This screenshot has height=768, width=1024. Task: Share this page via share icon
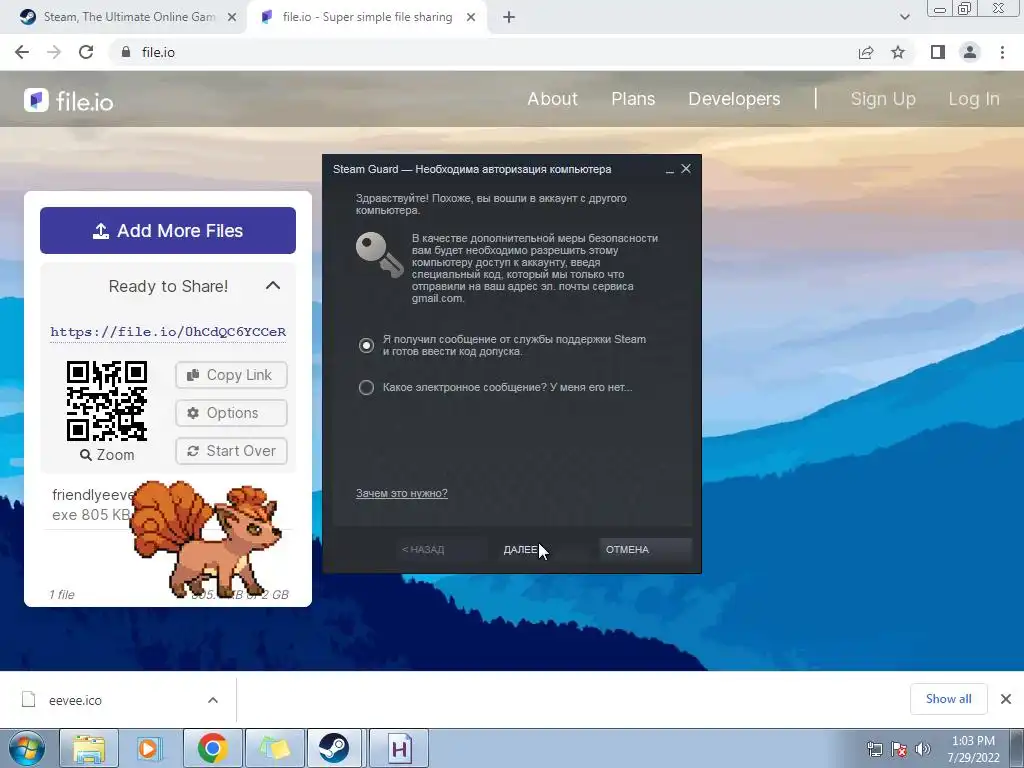point(866,52)
